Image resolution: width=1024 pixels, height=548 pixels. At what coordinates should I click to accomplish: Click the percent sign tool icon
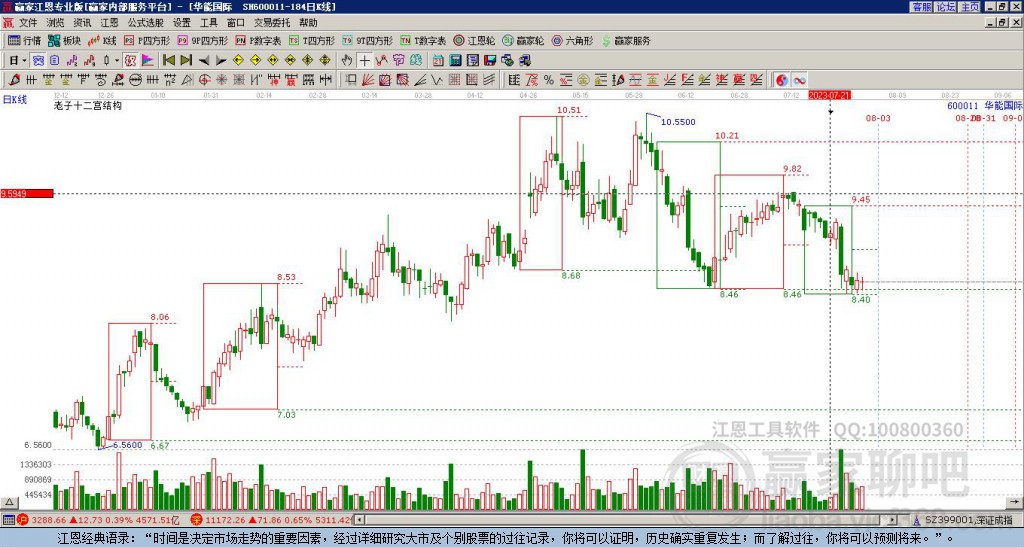(x=549, y=80)
